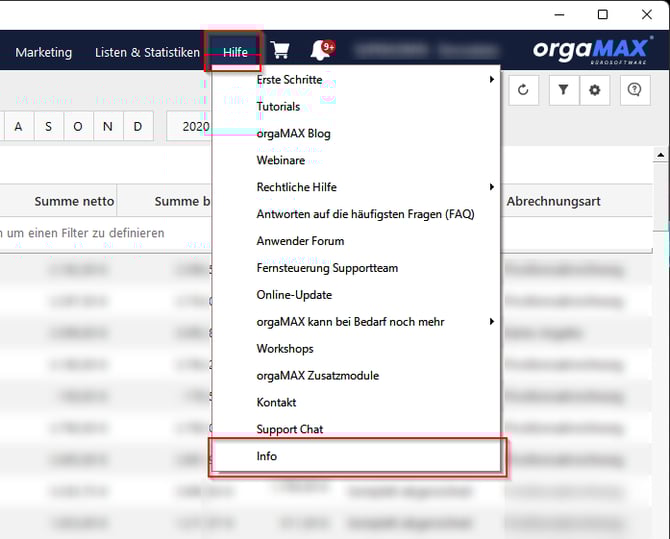Image resolution: width=670 pixels, height=539 pixels.
Task: Expand the Erste Schritte submenu
Action: point(356,80)
